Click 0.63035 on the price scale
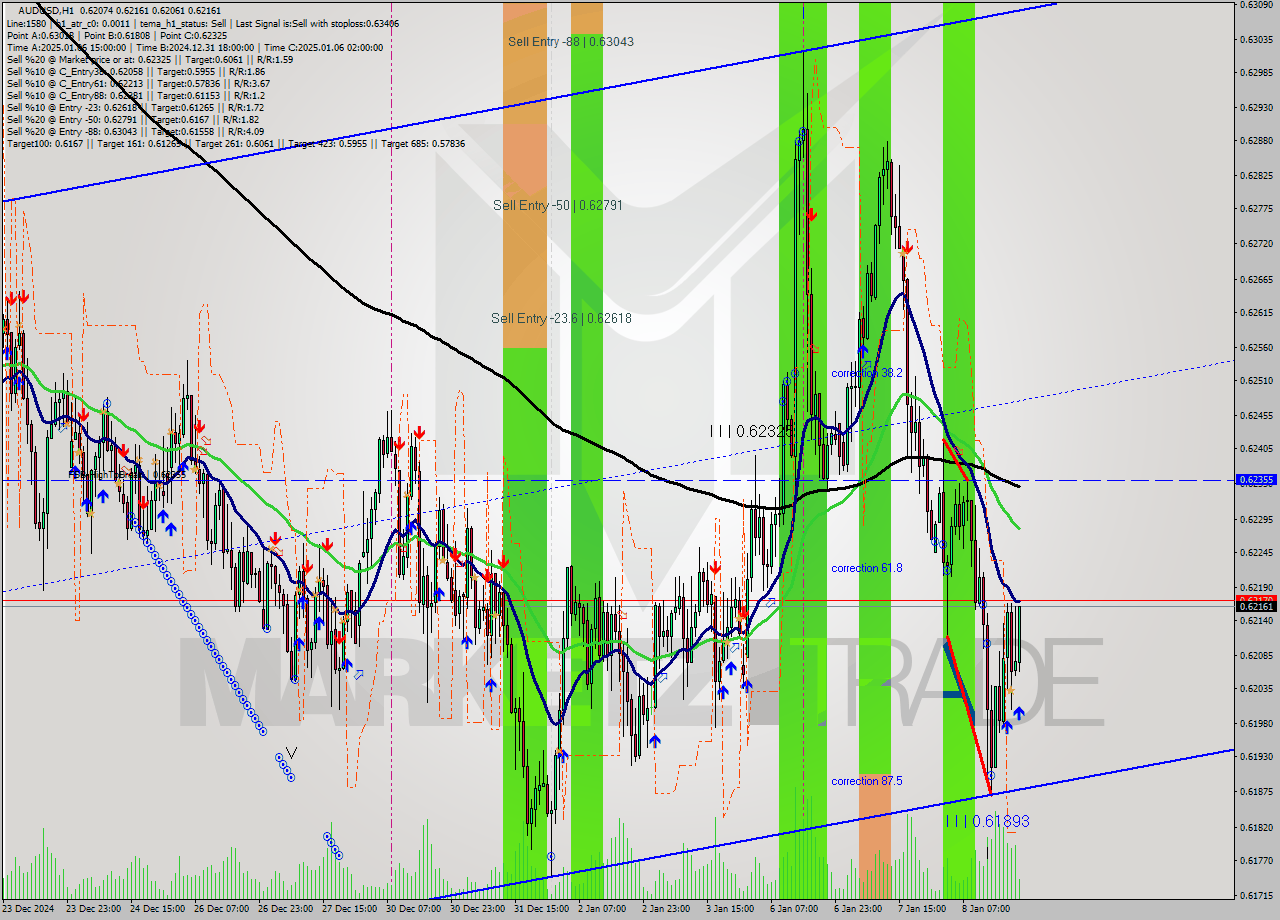The image size is (1280, 920). (1257, 39)
